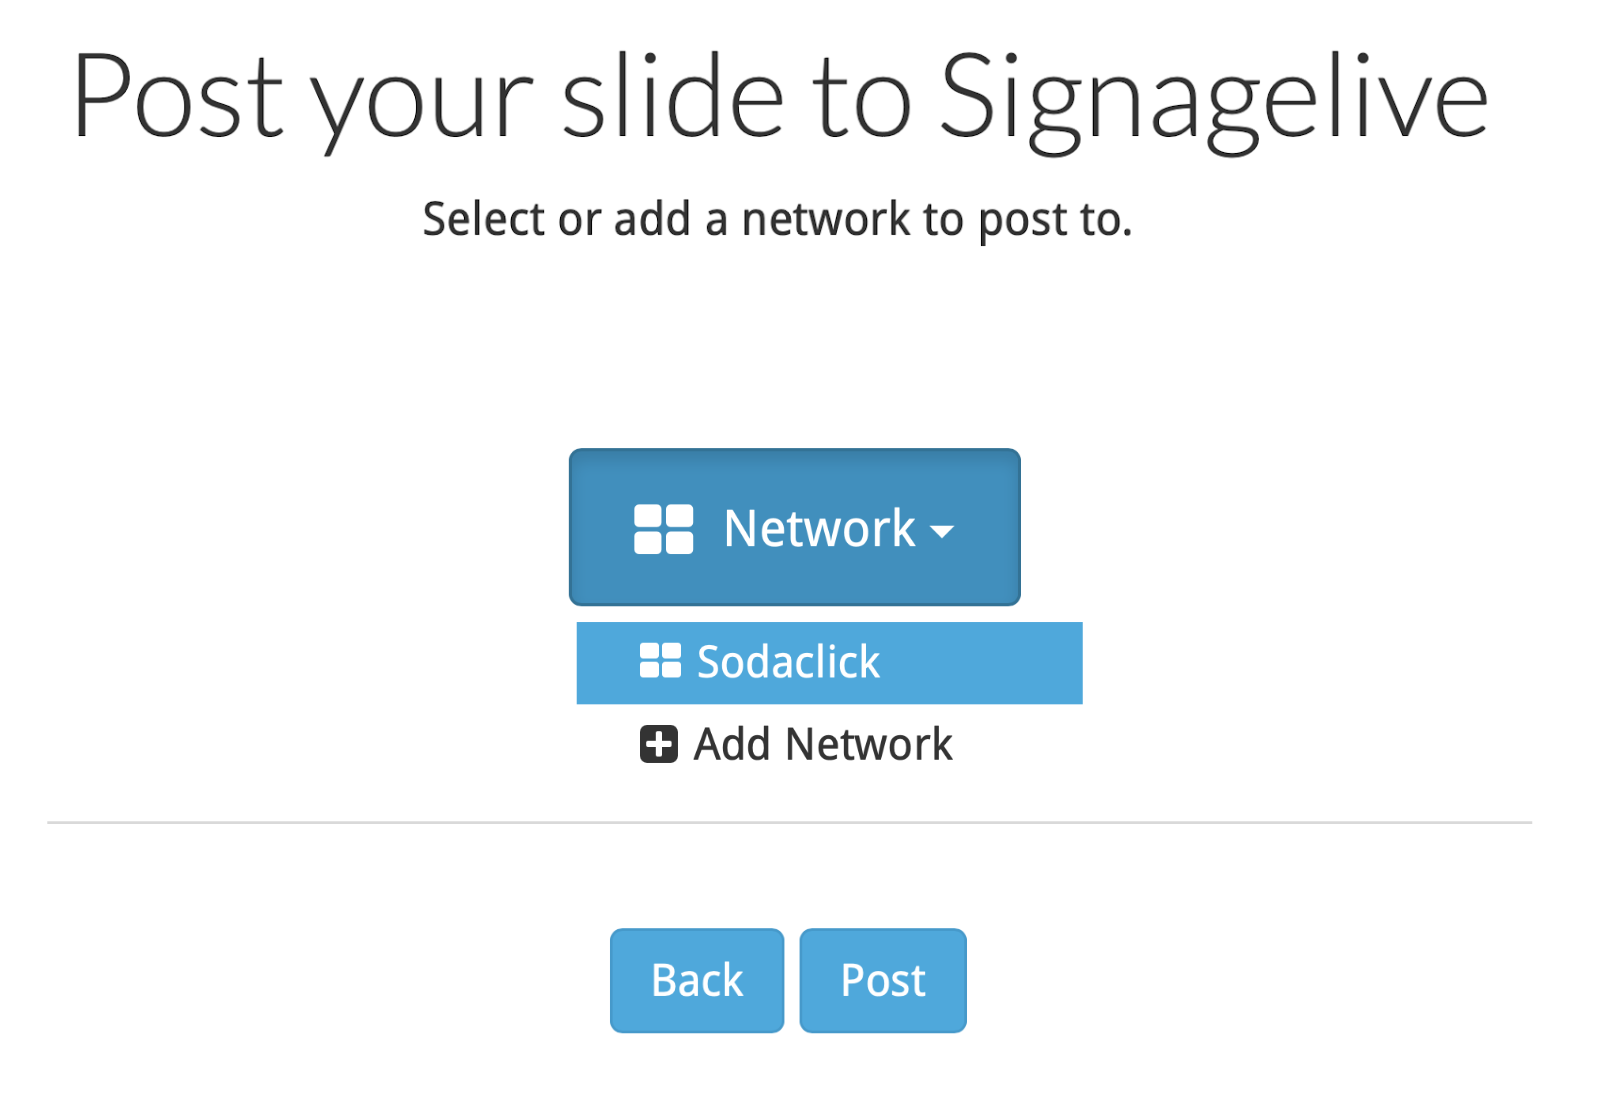Image resolution: width=1610 pixels, height=1104 pixels.
Task: Click the word "network" in the subtitle
Action: click(825, 219)
